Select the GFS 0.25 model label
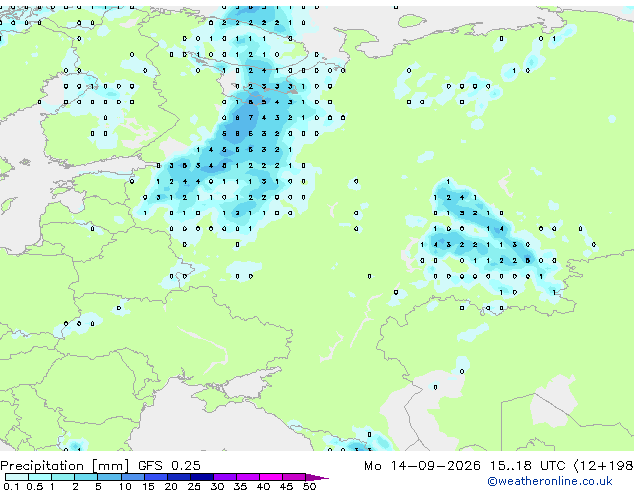Image resolution: width=634 pixels, height=490 pixels. pyautogui.click(x=169, y=466)
